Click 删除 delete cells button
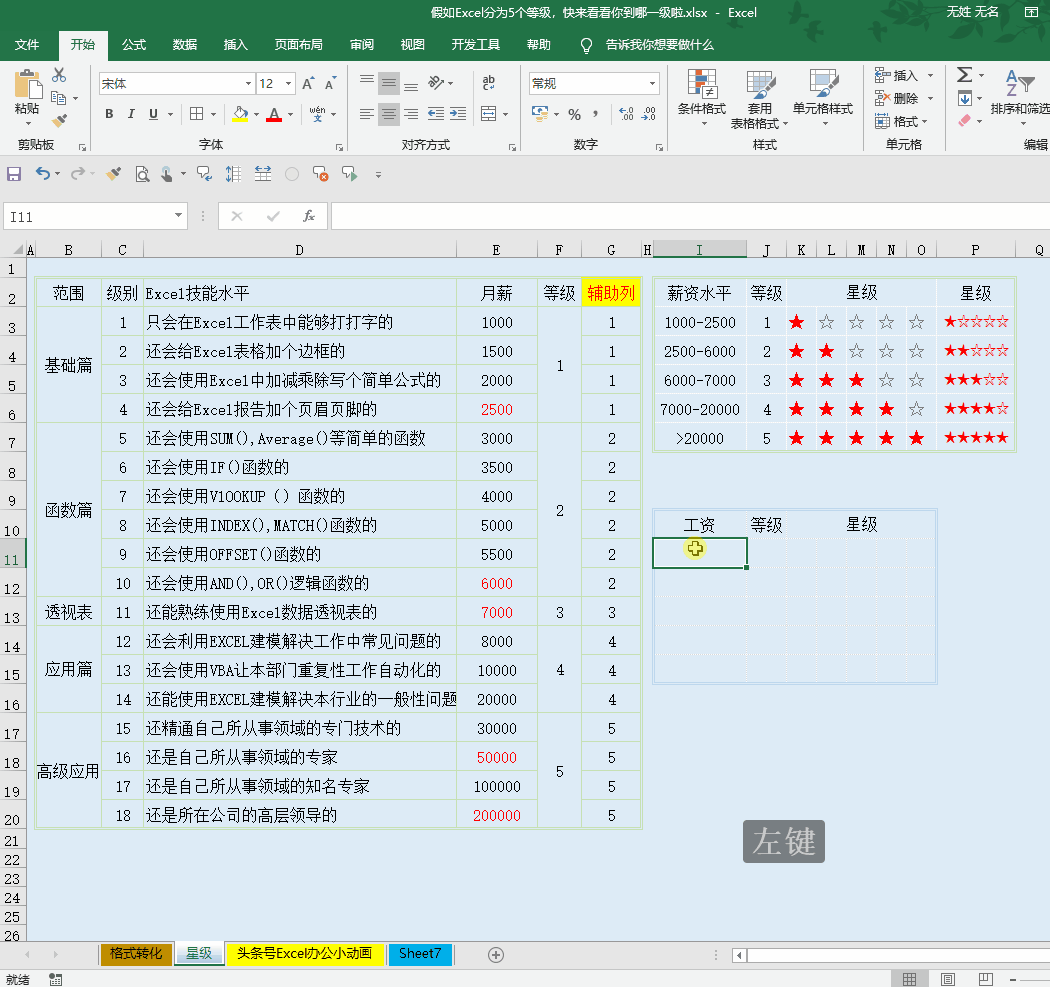 pos(903,98)
